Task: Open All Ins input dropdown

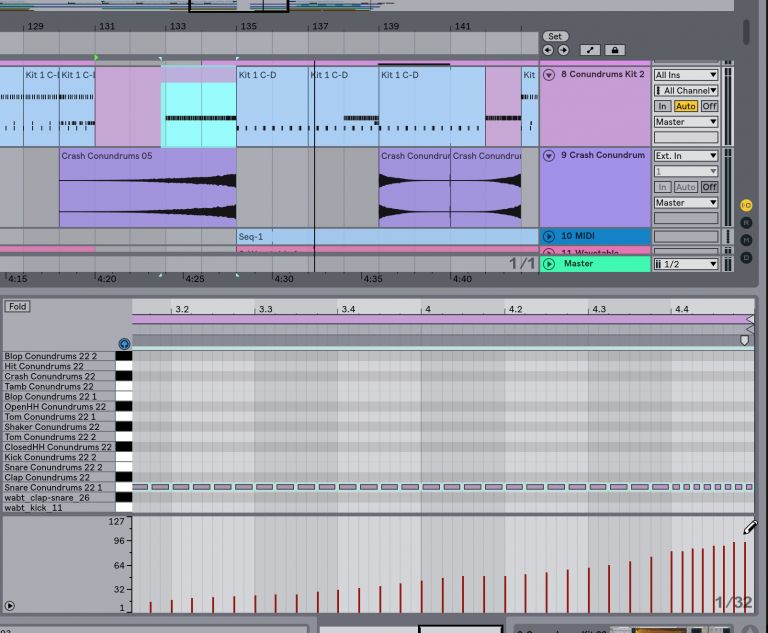Action: [x=686, y=75]
